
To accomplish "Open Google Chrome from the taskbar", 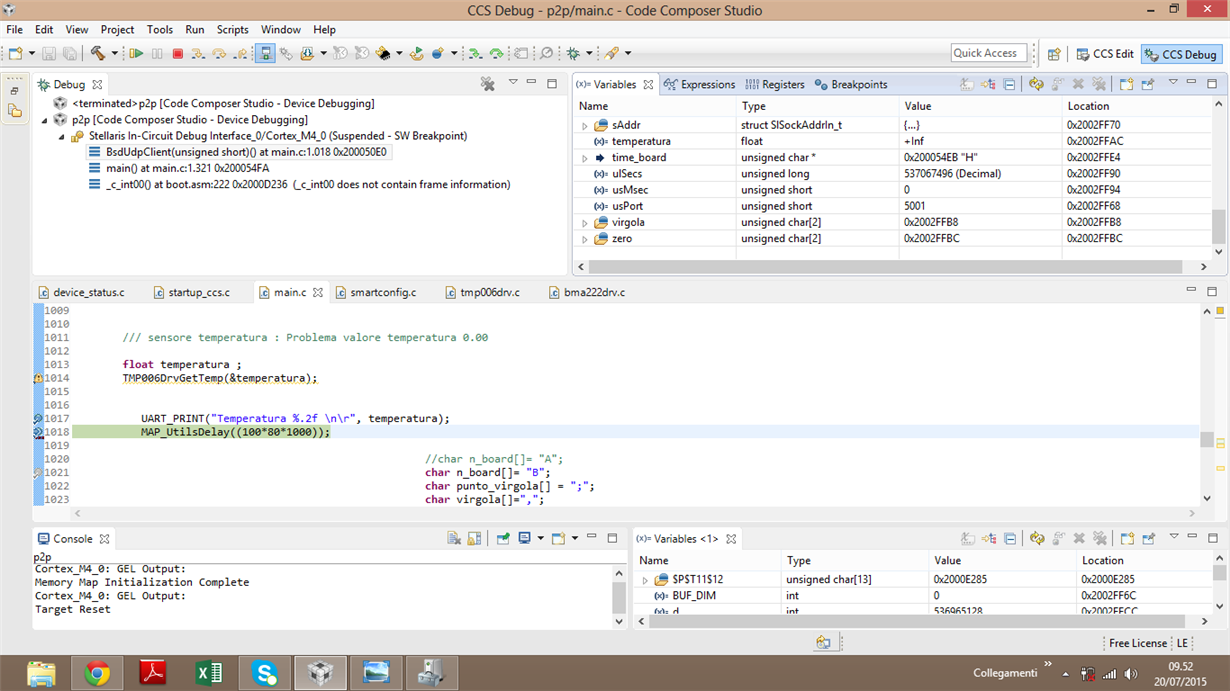I will click(x=97, y=673).
